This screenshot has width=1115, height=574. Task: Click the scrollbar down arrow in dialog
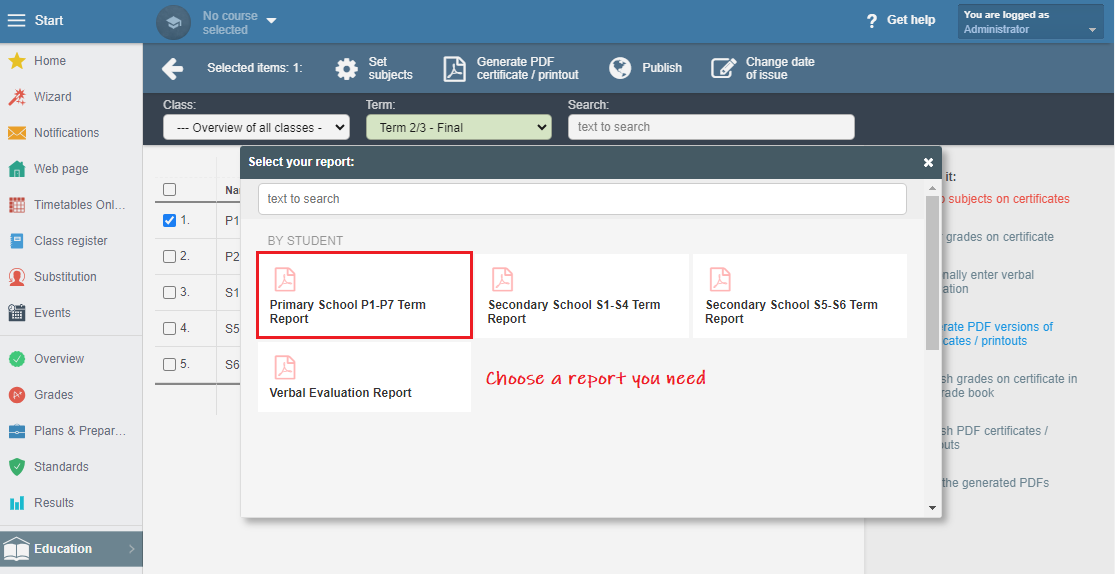point(932,508)
